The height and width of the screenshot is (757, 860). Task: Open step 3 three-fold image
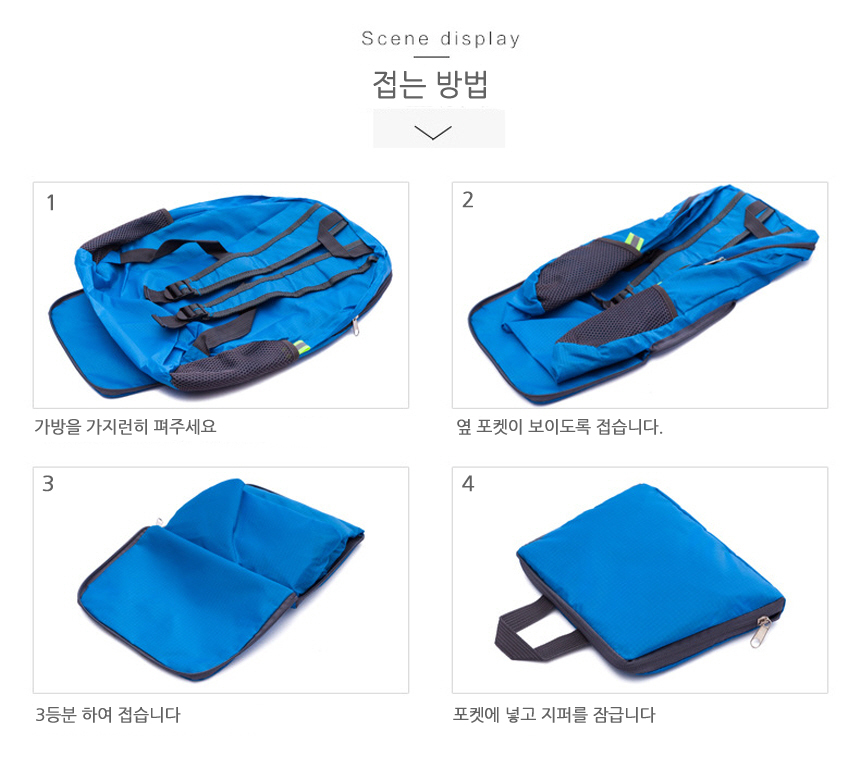pyautogui.click(x=220, y=580)
